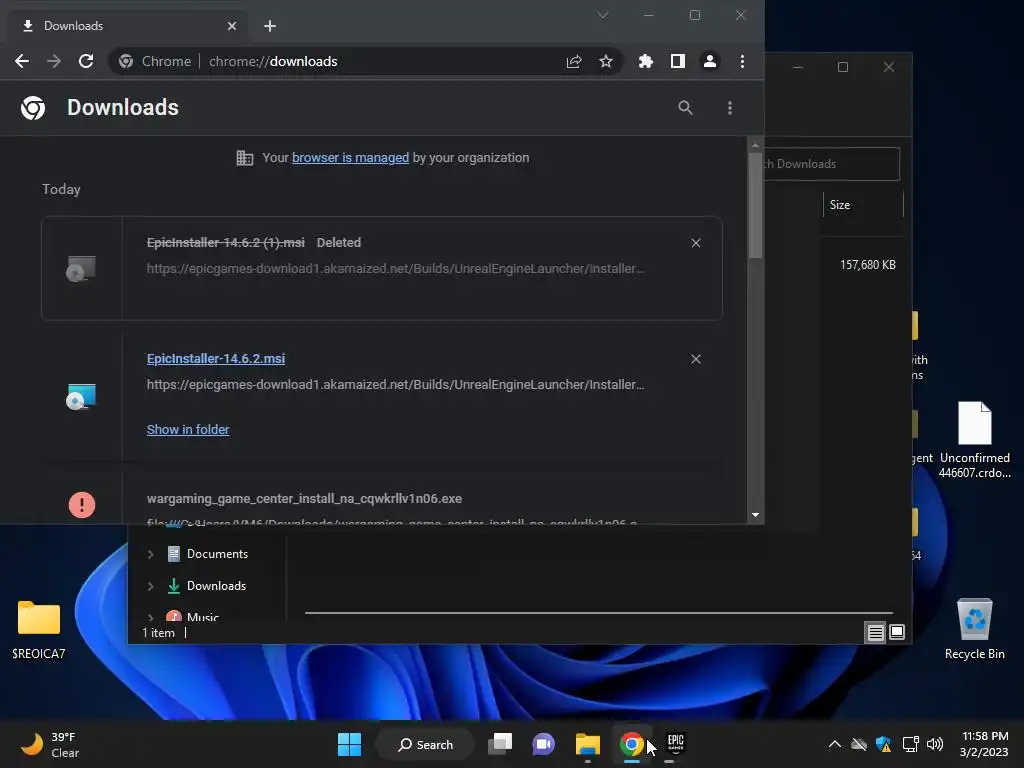Viewport: 1024px width, 768px height.
Task: Click the wargaming download warning icon
Action: point(82,505)
